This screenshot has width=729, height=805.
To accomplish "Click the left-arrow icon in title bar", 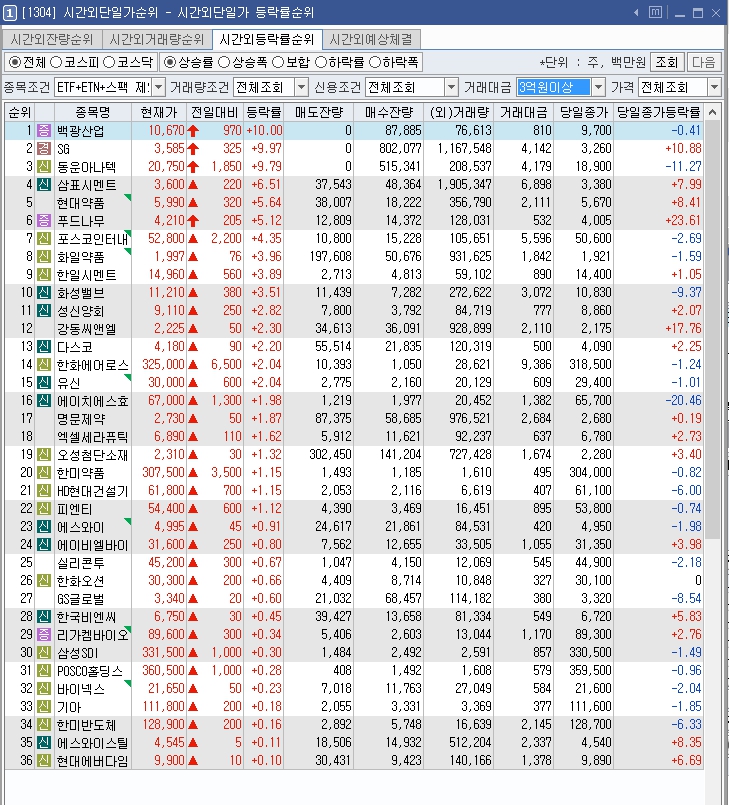I will [634, 13].
